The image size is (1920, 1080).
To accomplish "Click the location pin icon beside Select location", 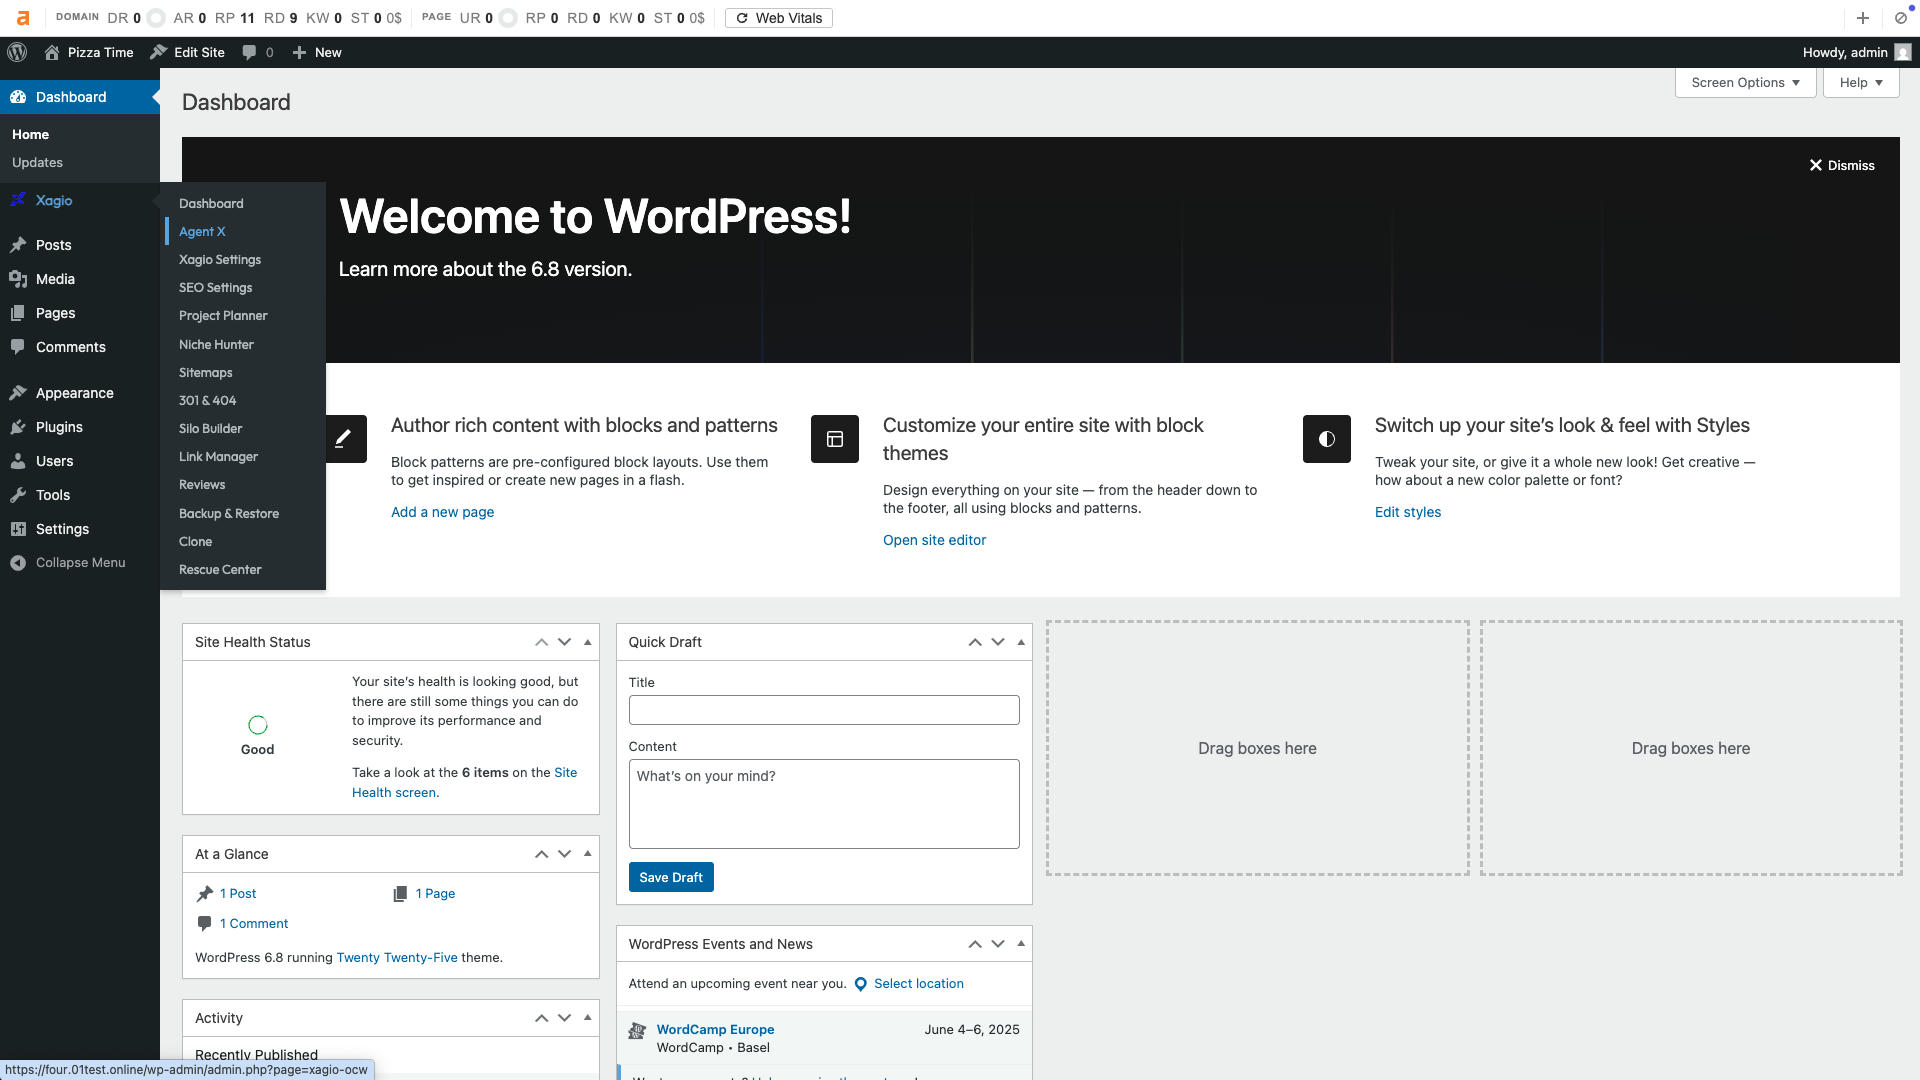I will [x=861, y=984].
